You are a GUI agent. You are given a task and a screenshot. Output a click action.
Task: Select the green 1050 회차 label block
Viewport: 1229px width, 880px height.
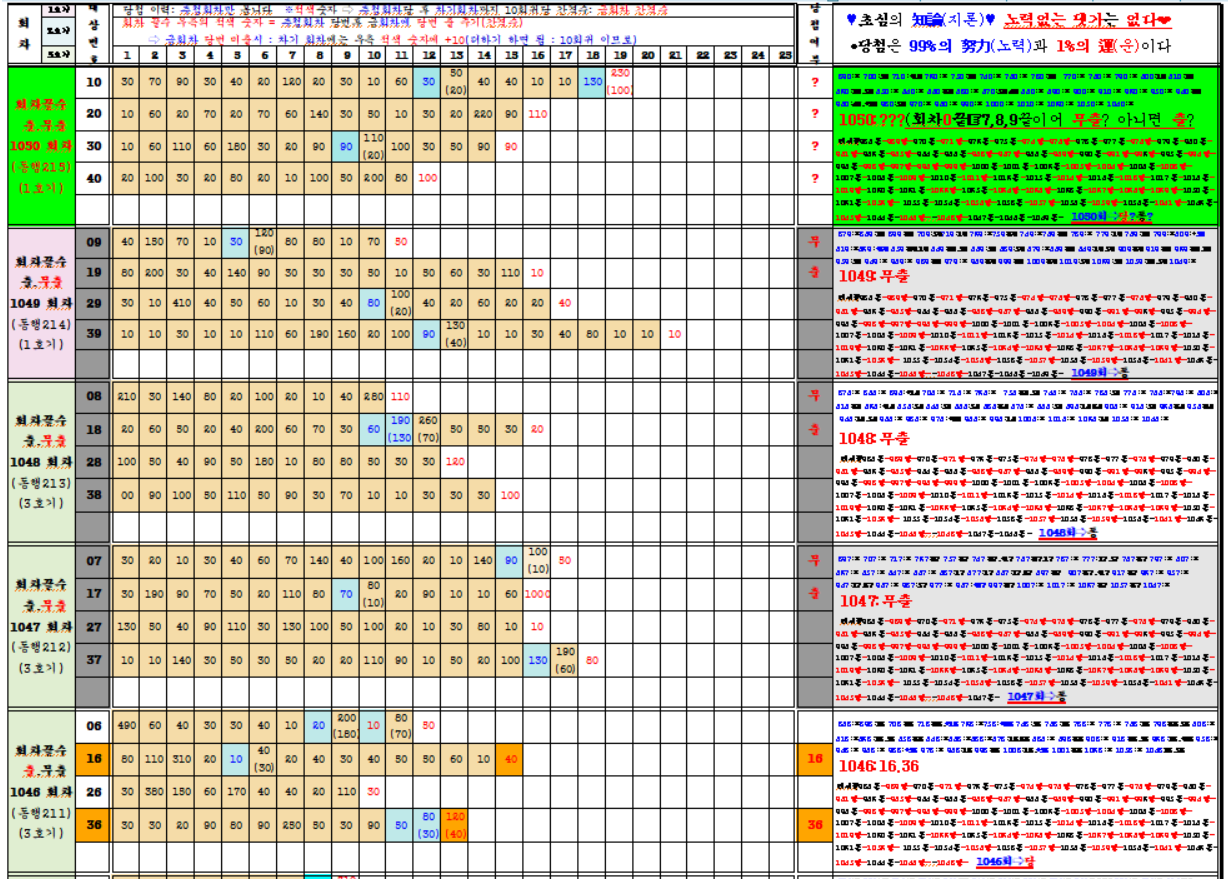40,145
